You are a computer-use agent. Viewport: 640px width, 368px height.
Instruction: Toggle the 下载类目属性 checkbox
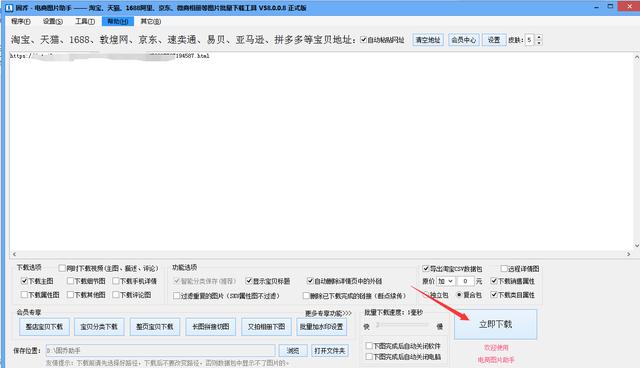tap(494, 295)
